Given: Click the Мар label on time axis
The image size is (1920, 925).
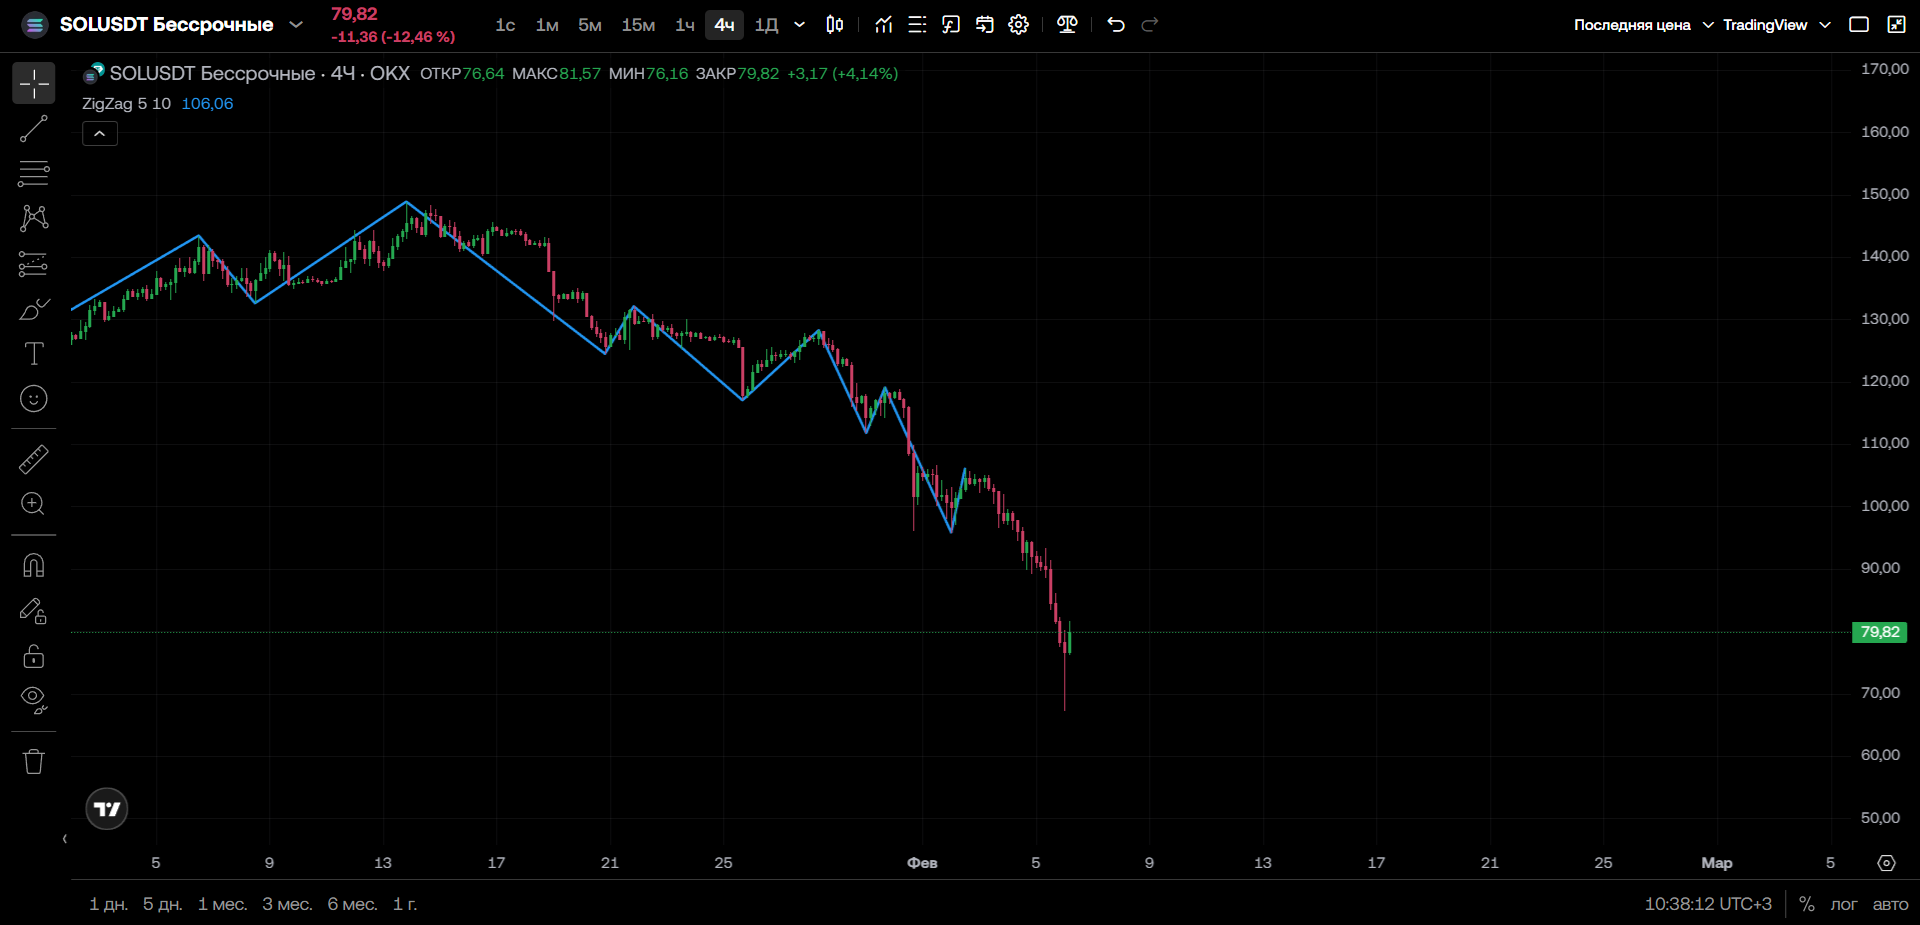Looking at the screenshot, I should point(1717,863).
